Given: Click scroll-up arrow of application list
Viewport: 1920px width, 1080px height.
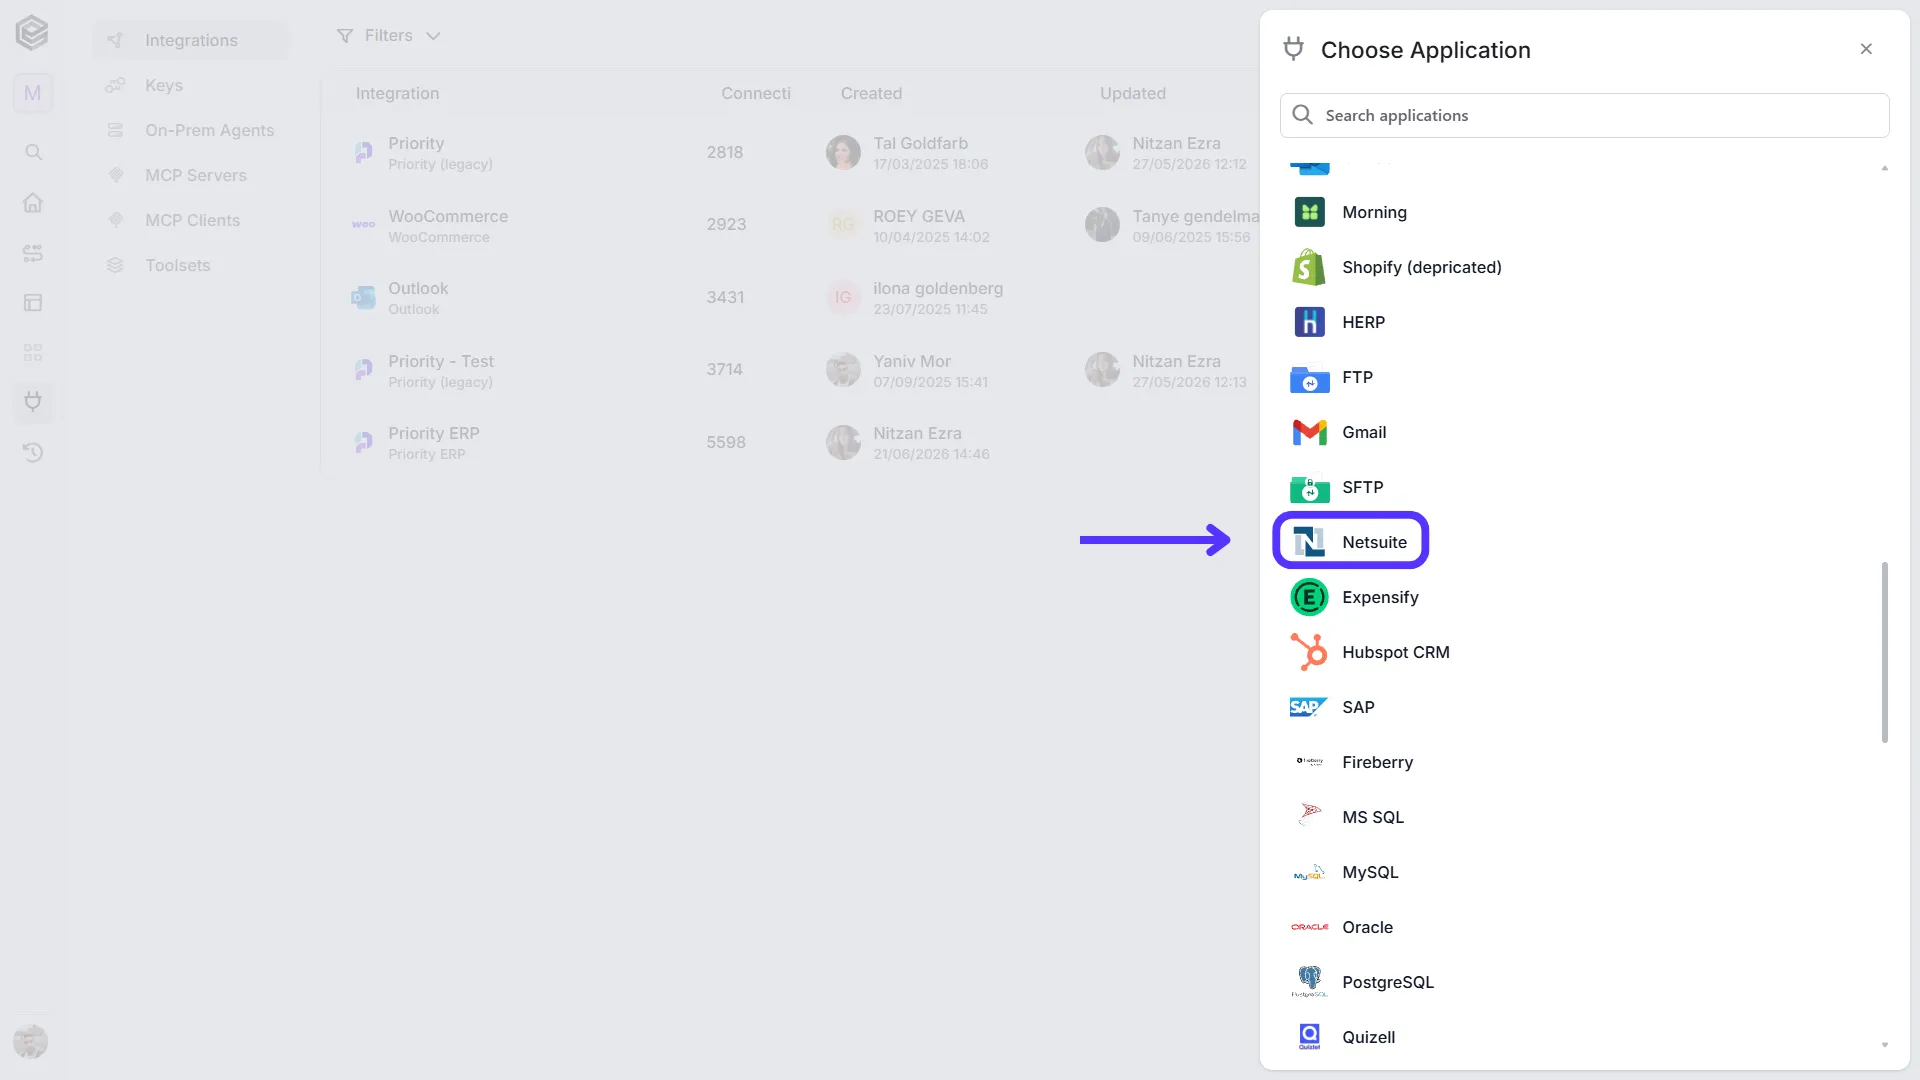Looking at the screenshot, I should click(1885, 168).
